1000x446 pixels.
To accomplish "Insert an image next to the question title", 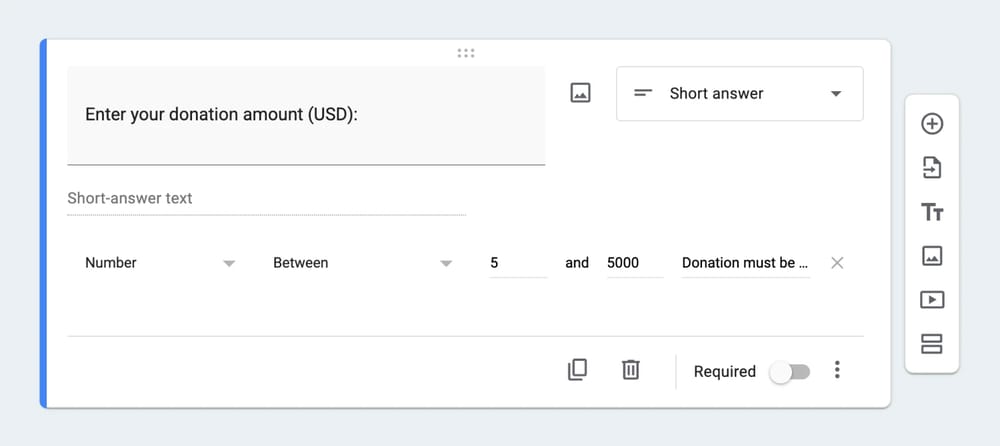I will (x=580, y=93).
